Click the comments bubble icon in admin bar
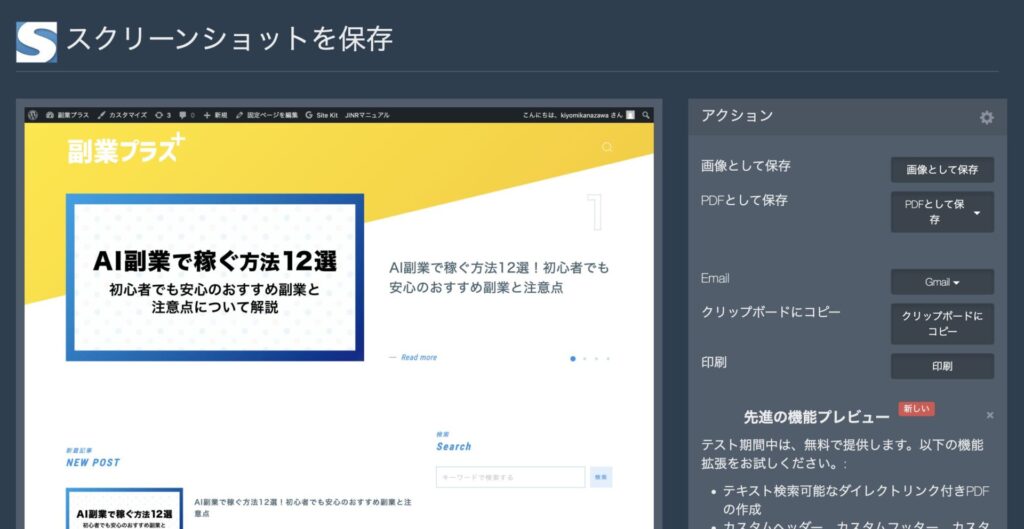1024x529 pixels. point(182,115)
